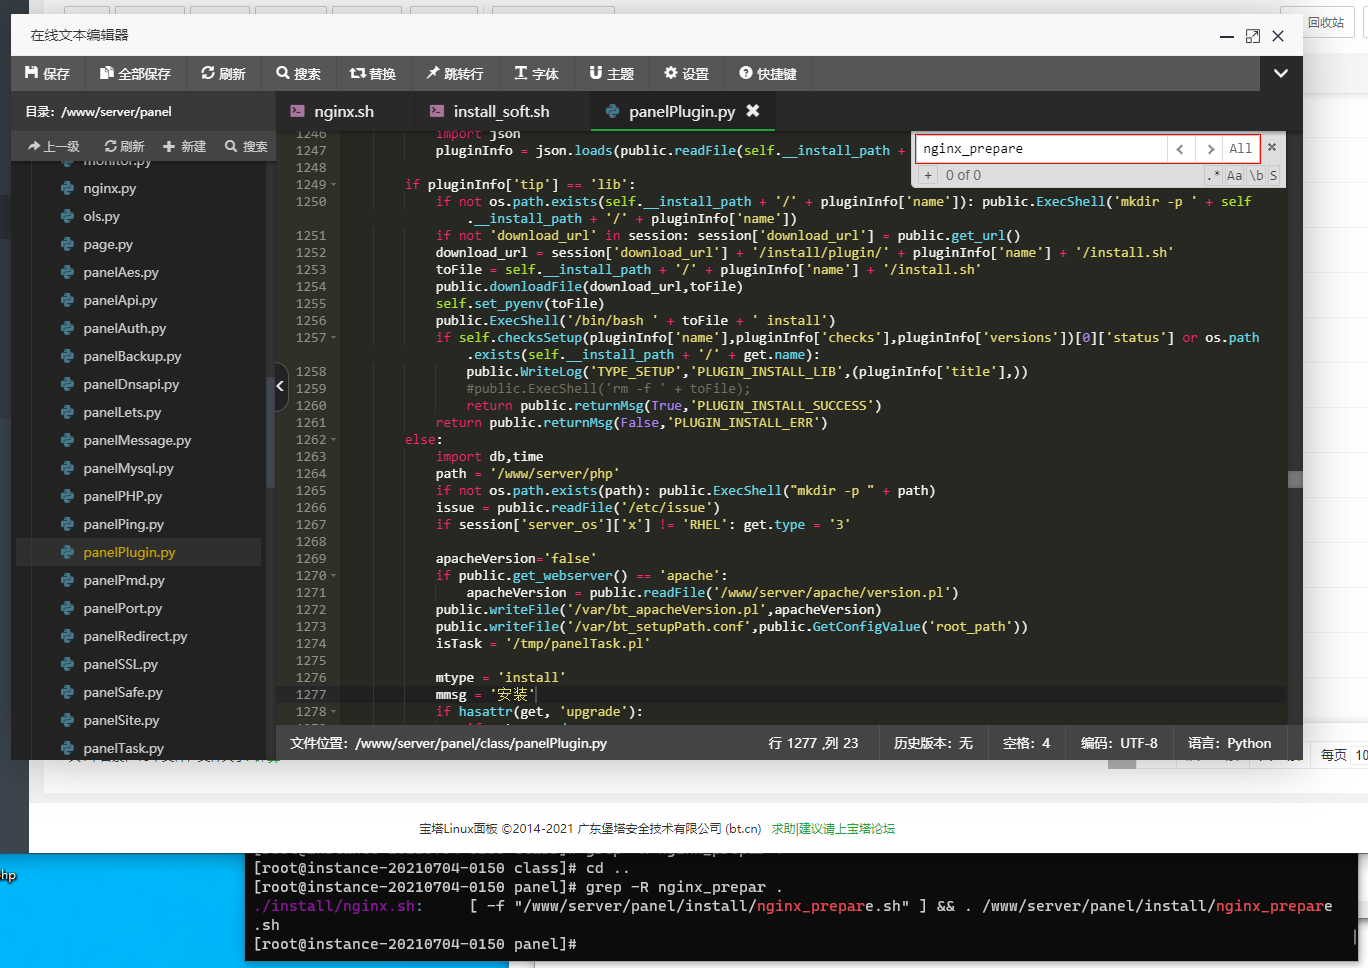Image resolution: width=1368 pixels, height=968 pixels.
Task: Open Theme (主题) menu
Action: (612, 73)
